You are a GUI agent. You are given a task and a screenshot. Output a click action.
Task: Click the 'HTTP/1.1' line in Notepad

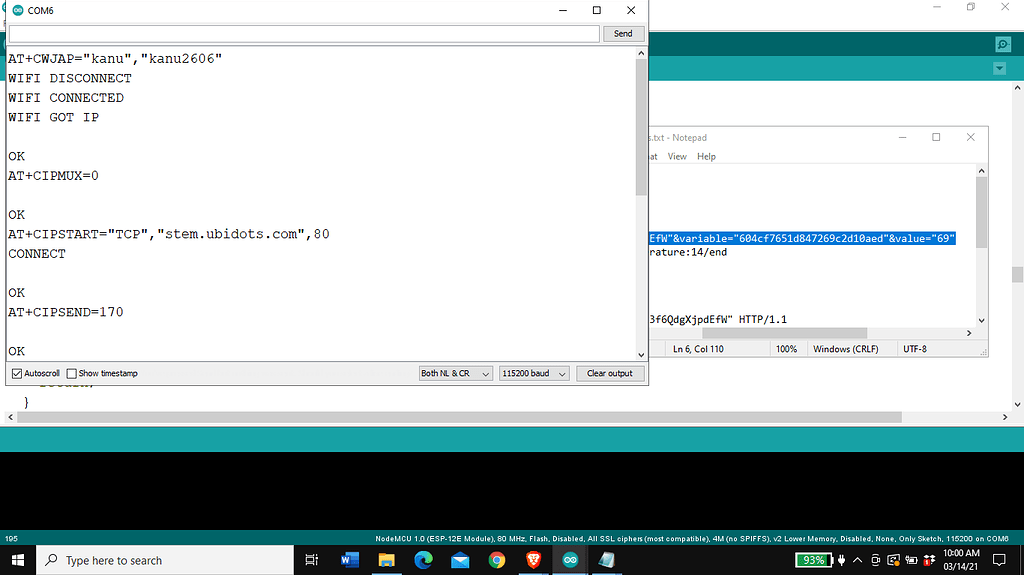click(718, 320)
